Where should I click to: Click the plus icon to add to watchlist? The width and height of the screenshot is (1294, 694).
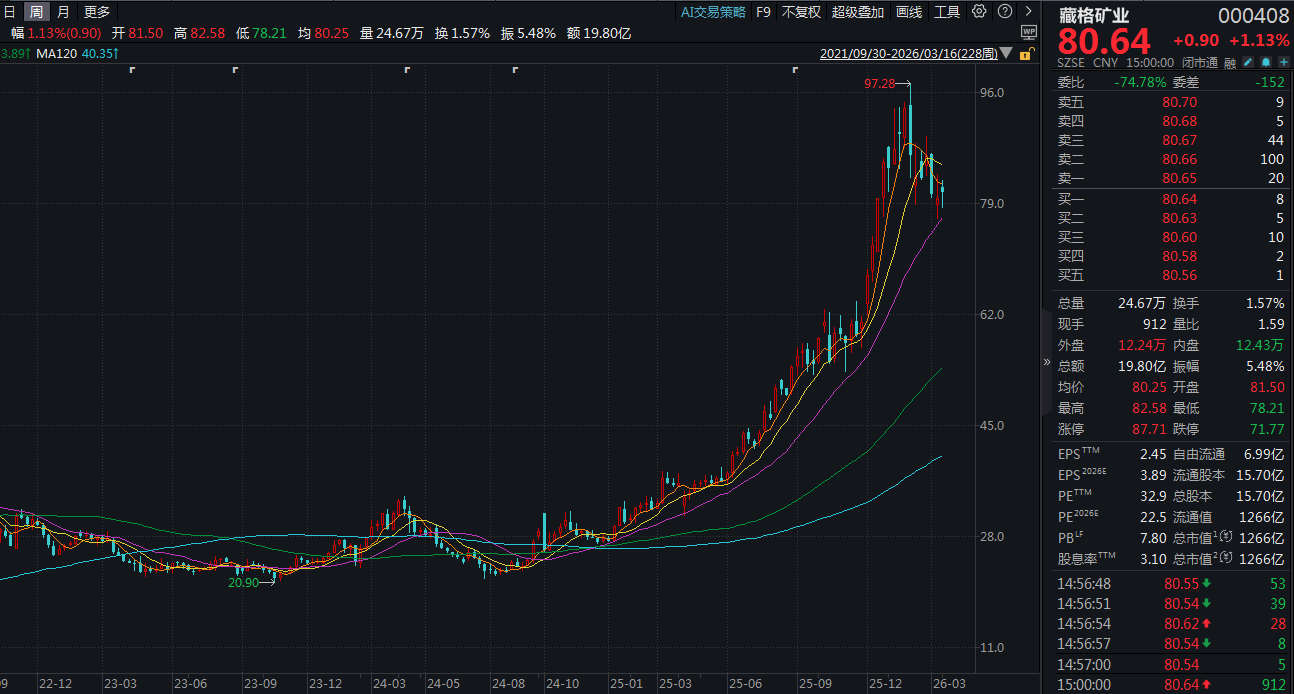(1282, 62)
